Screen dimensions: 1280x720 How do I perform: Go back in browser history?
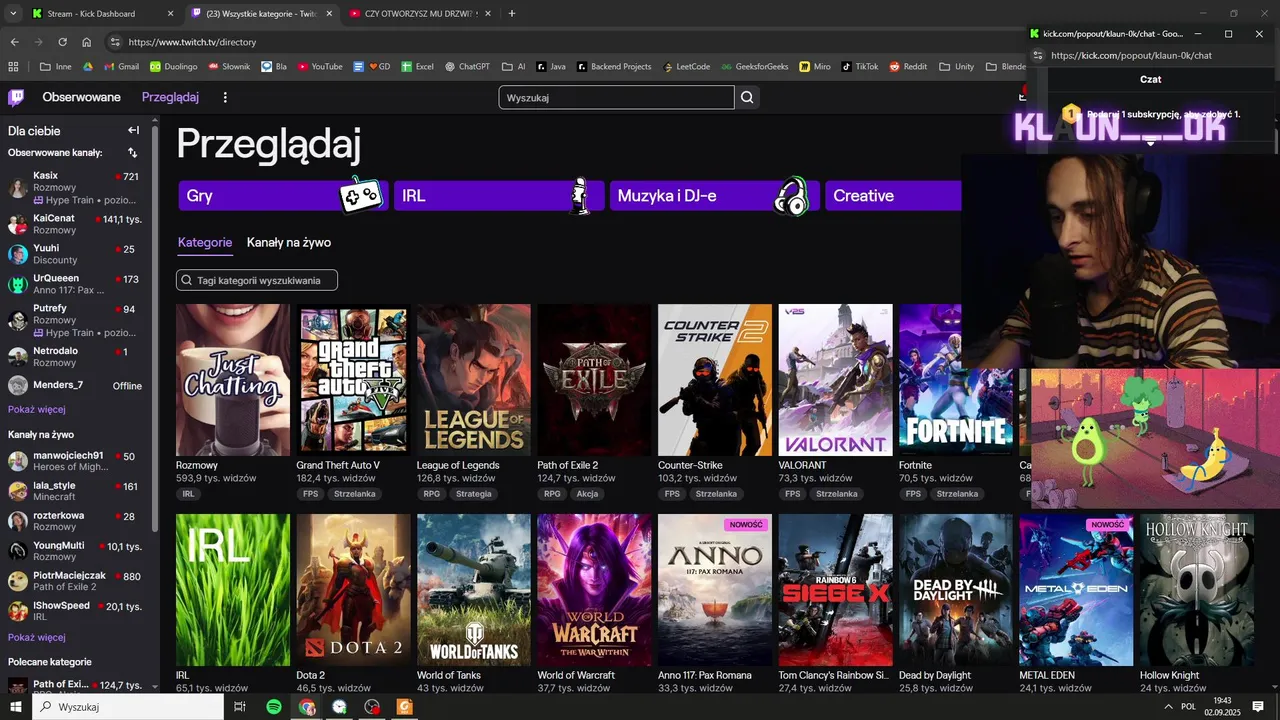[x=14, y=42]
